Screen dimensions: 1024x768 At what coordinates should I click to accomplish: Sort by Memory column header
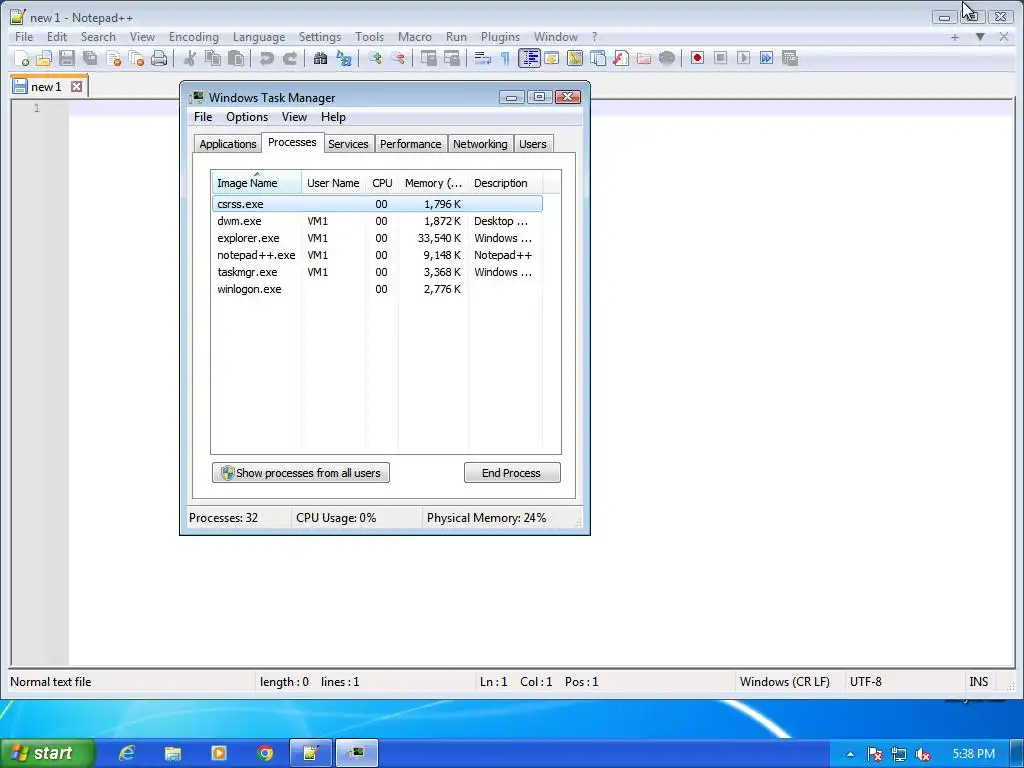click(x=433, y=183)
